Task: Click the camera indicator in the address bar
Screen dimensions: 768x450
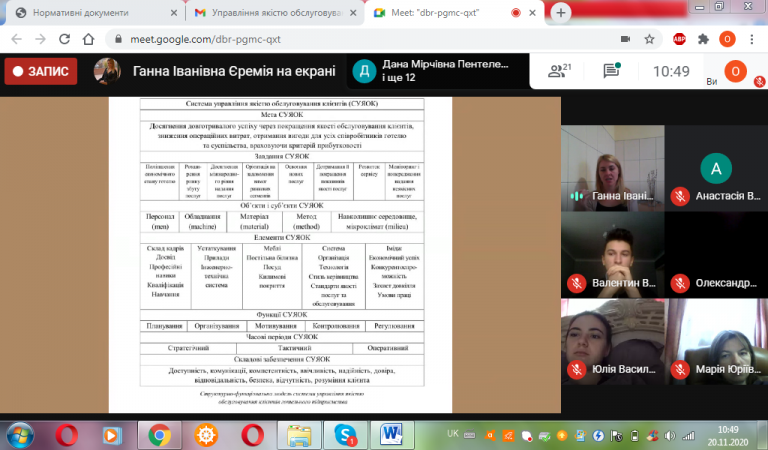Action: [625, 39]
